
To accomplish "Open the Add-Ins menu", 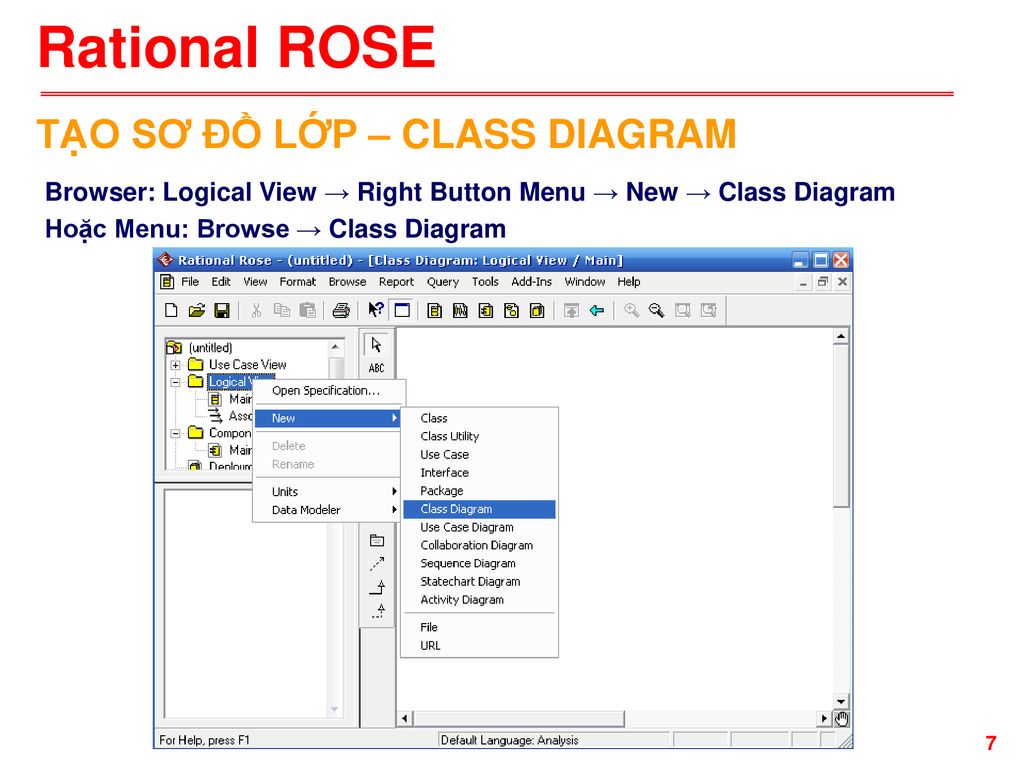I will 532,282.
